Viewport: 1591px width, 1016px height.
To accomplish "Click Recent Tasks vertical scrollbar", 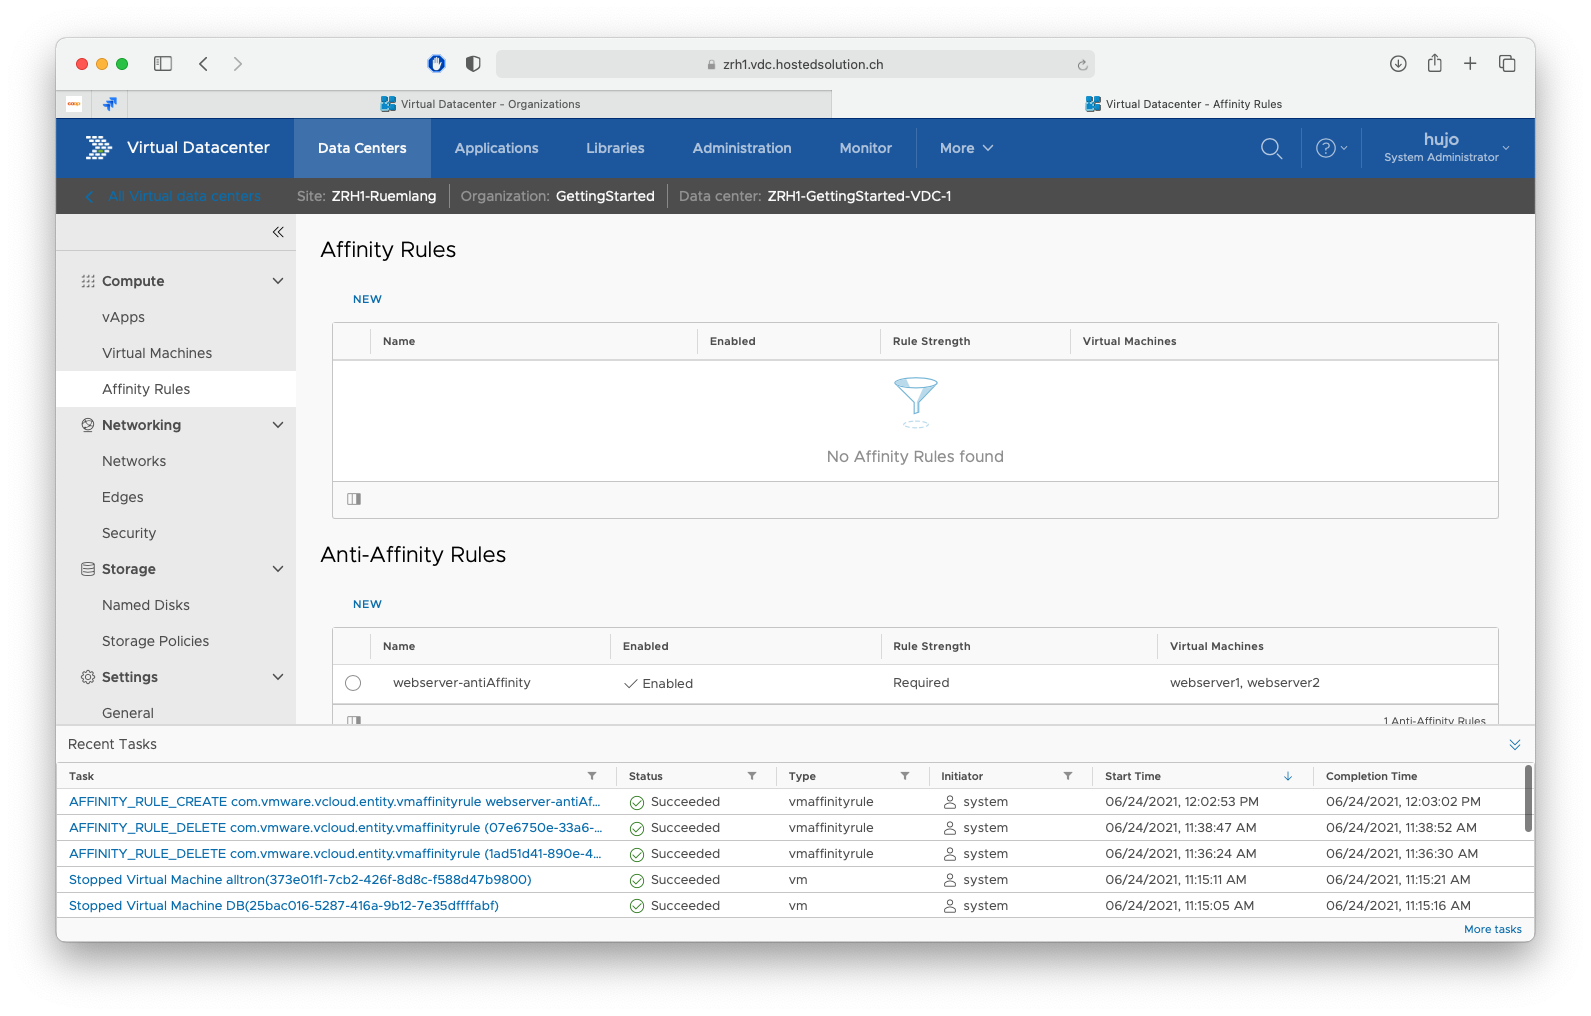I will [x=1528, y=798].
